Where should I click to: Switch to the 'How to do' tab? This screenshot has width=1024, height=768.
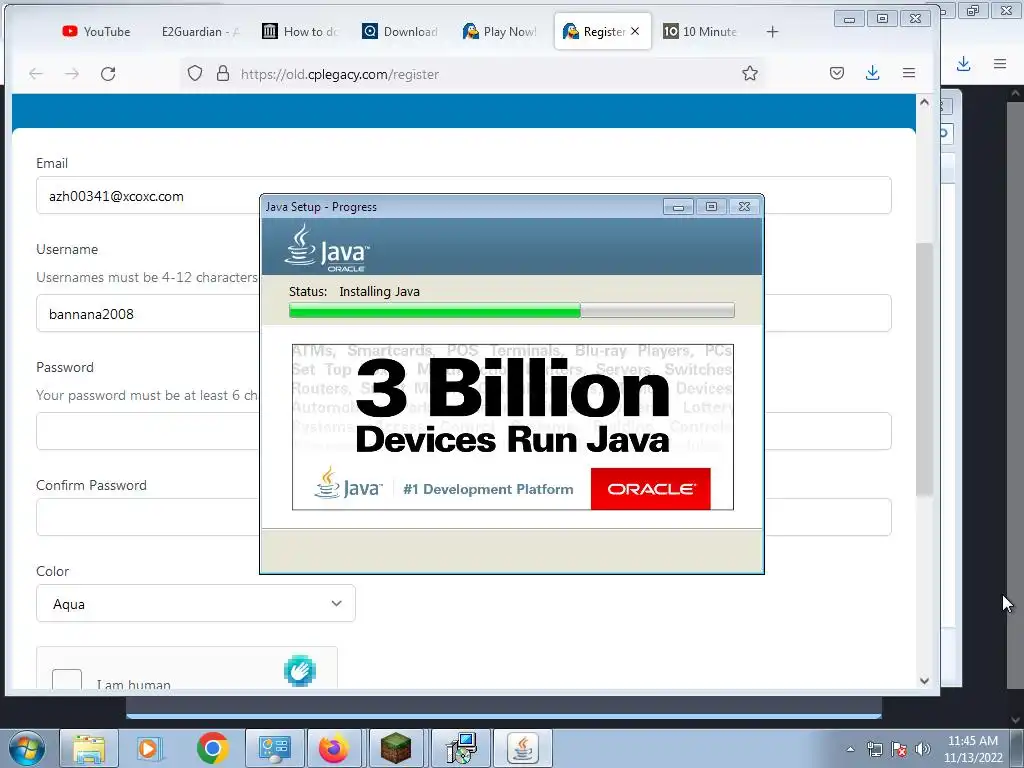(x=300, y=31)
